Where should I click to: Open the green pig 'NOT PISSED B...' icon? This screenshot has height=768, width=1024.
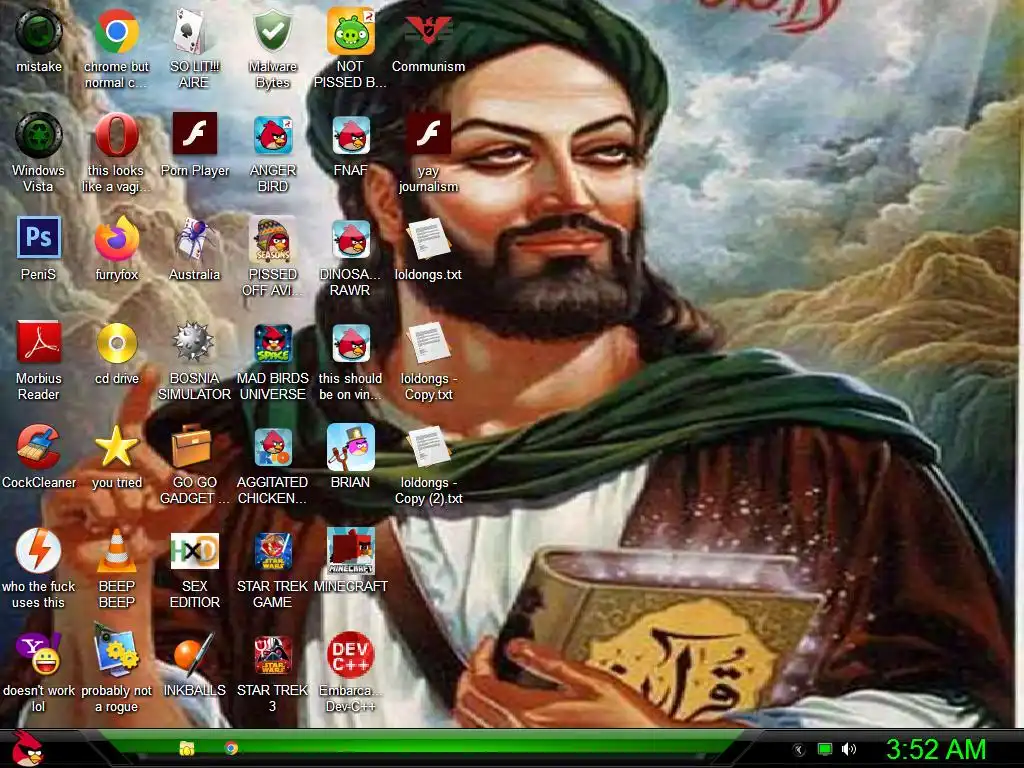coord(350,31)
